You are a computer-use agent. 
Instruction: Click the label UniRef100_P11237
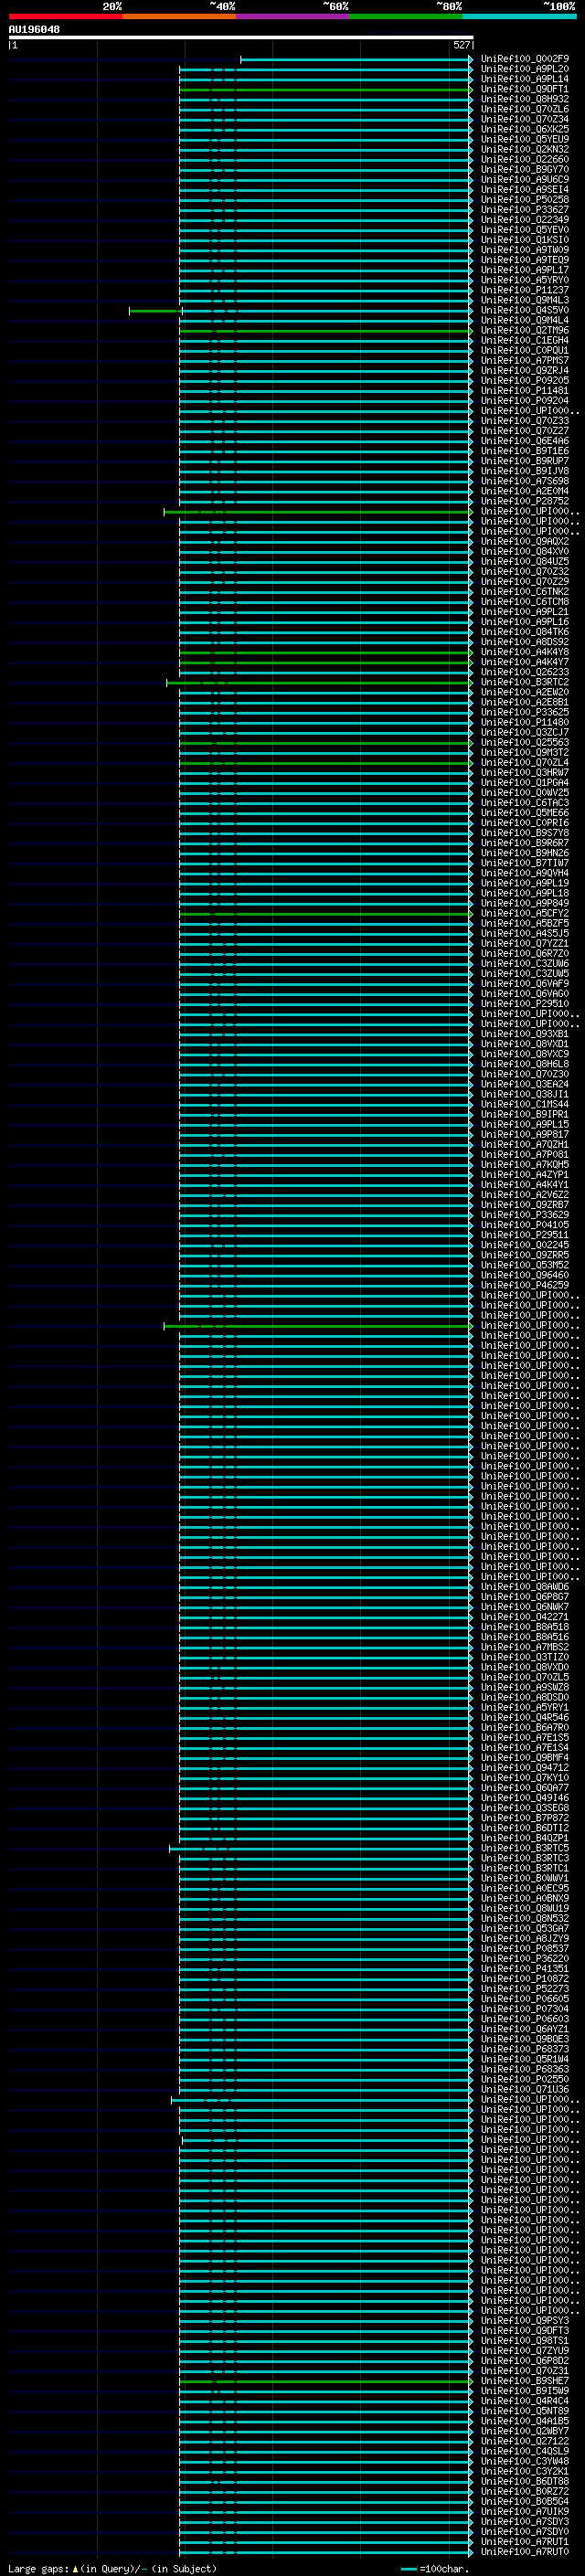(524, 290)
